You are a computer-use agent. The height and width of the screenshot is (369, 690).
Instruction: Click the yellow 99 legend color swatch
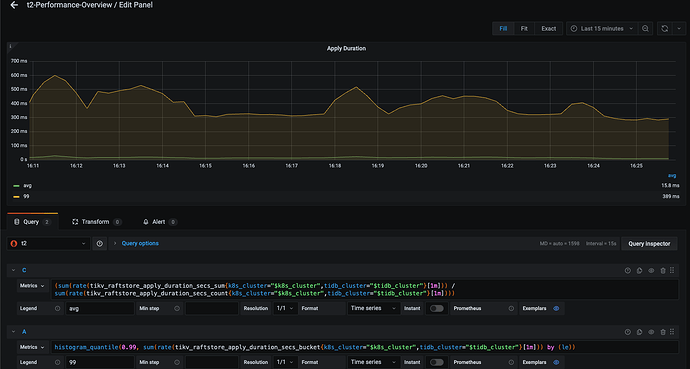coord(16,197)
